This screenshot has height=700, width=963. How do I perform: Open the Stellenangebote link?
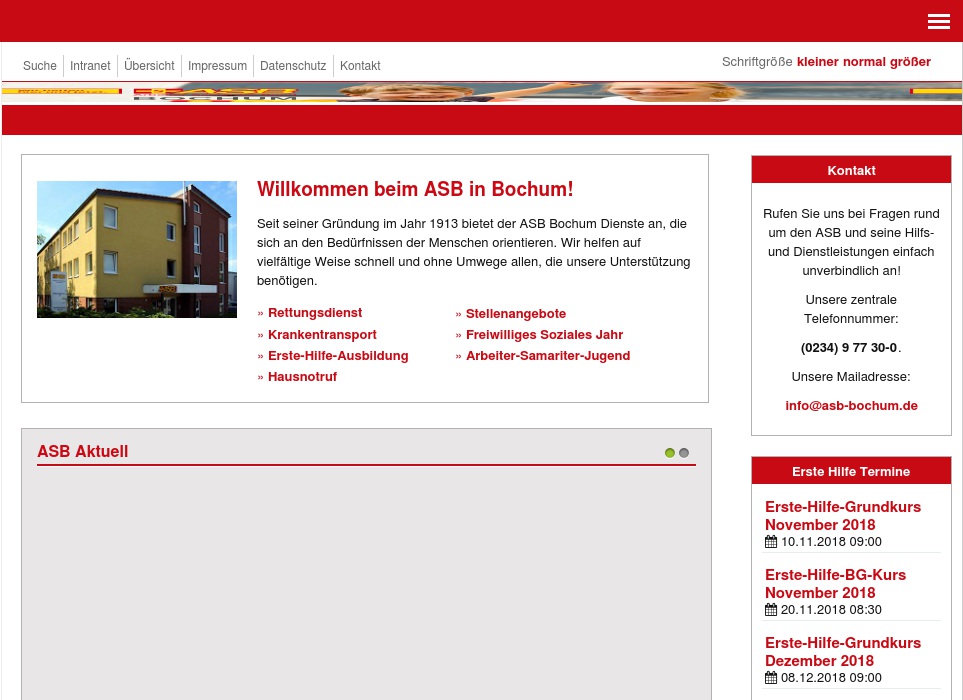(516, 314)
